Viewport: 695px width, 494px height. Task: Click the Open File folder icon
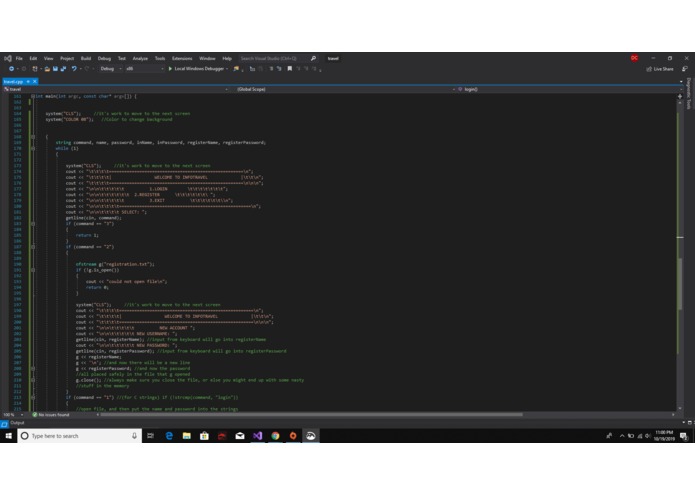click(x=47, y=69)
